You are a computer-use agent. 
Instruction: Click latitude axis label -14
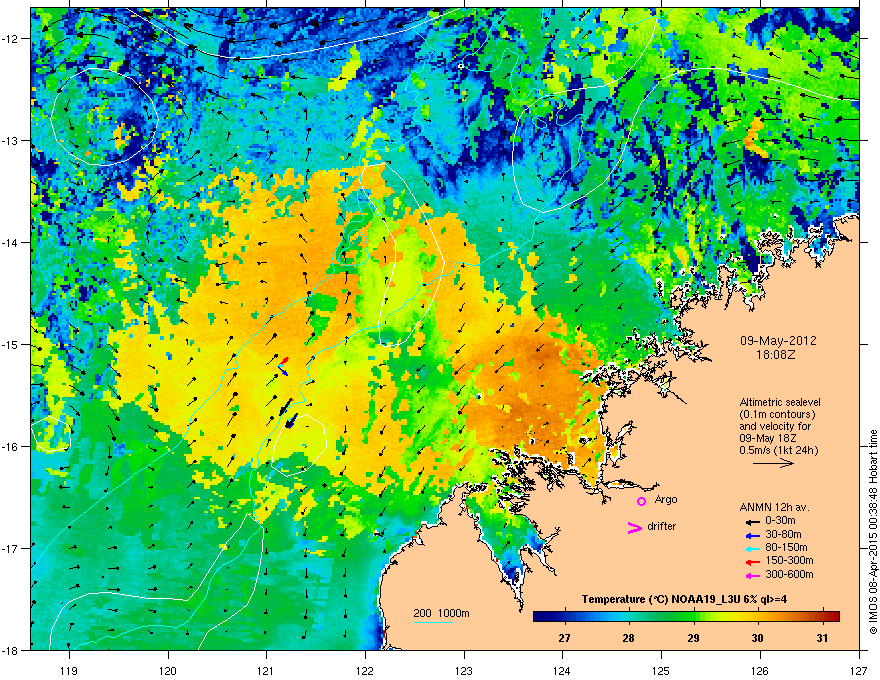[11, 242]
